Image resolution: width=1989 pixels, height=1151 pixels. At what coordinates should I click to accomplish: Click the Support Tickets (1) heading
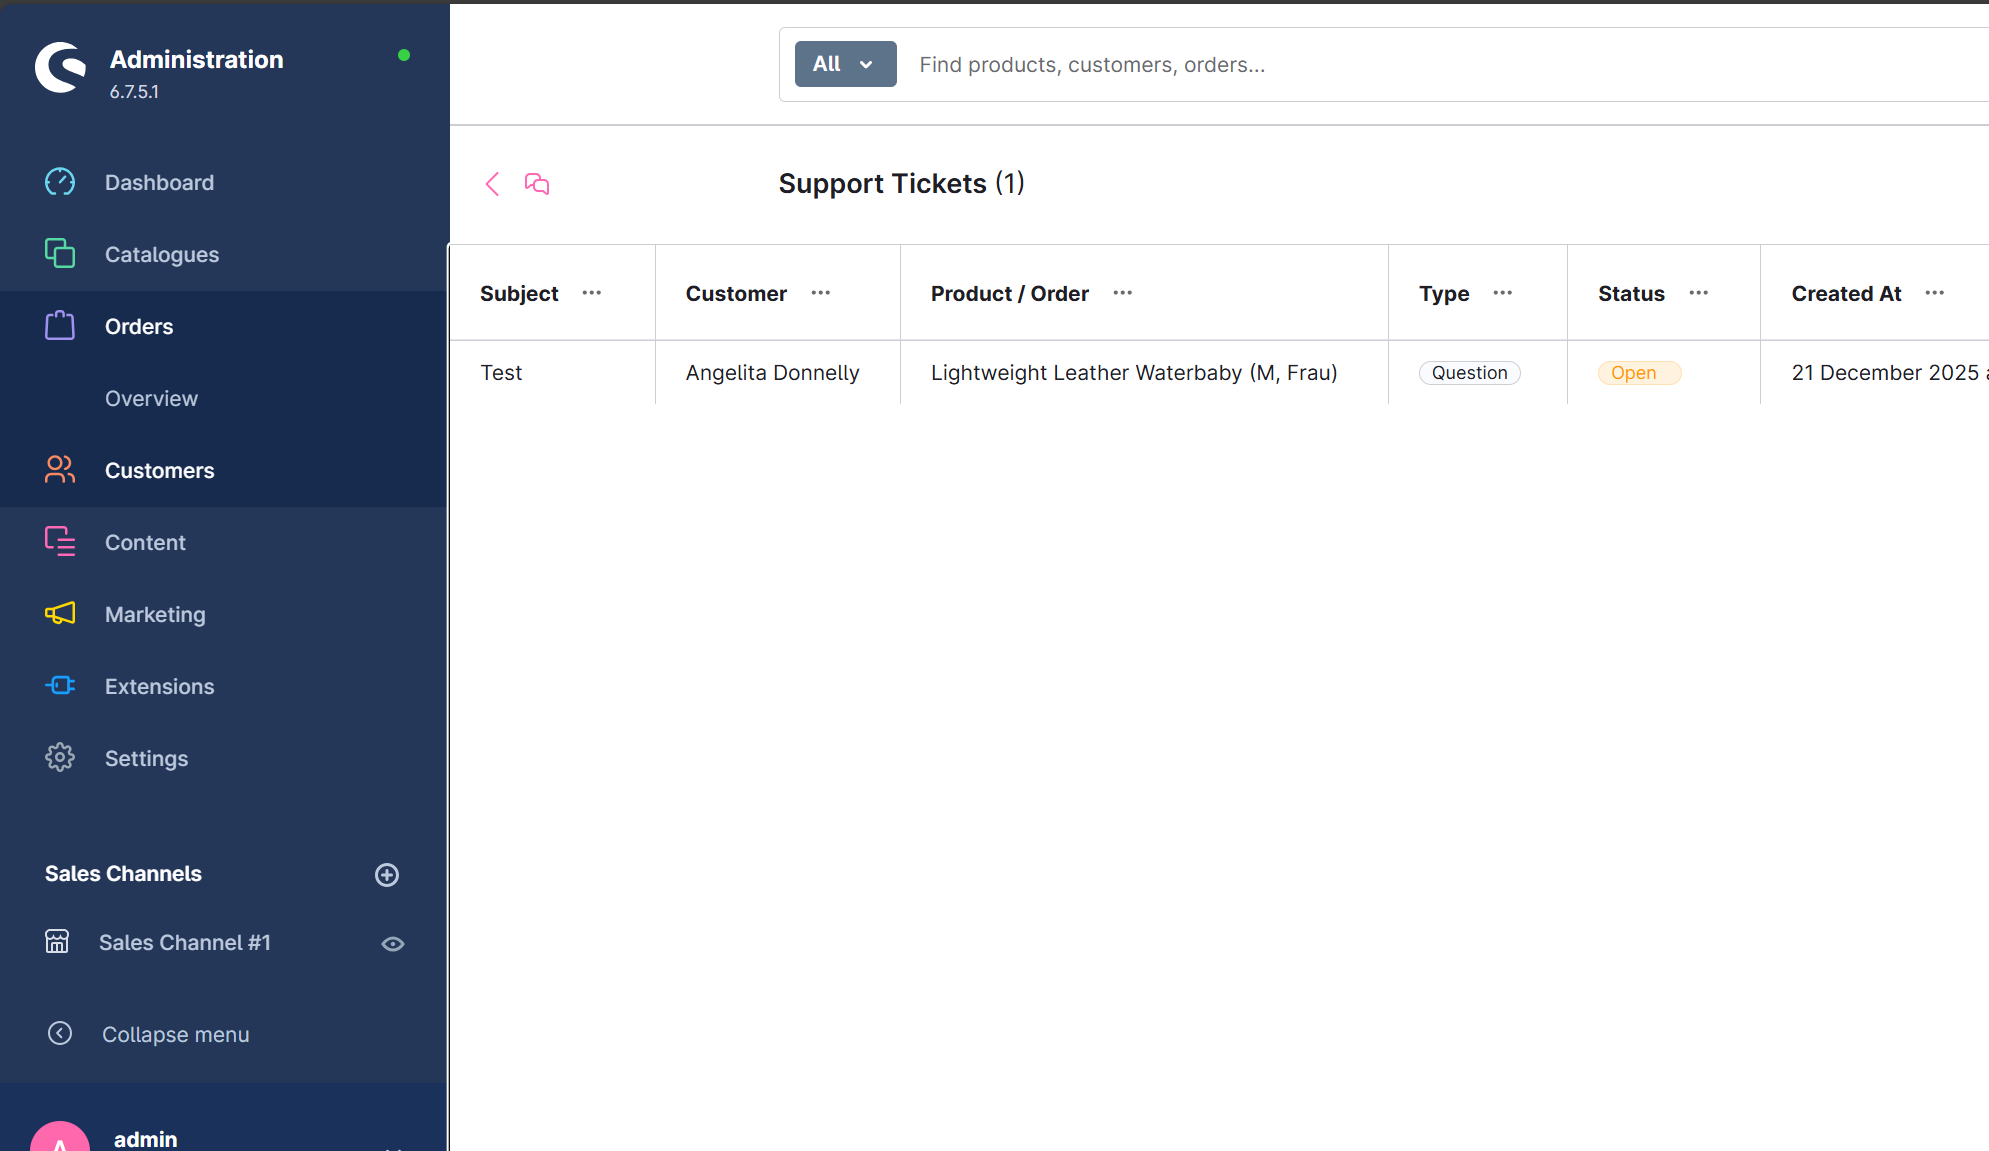901,184
